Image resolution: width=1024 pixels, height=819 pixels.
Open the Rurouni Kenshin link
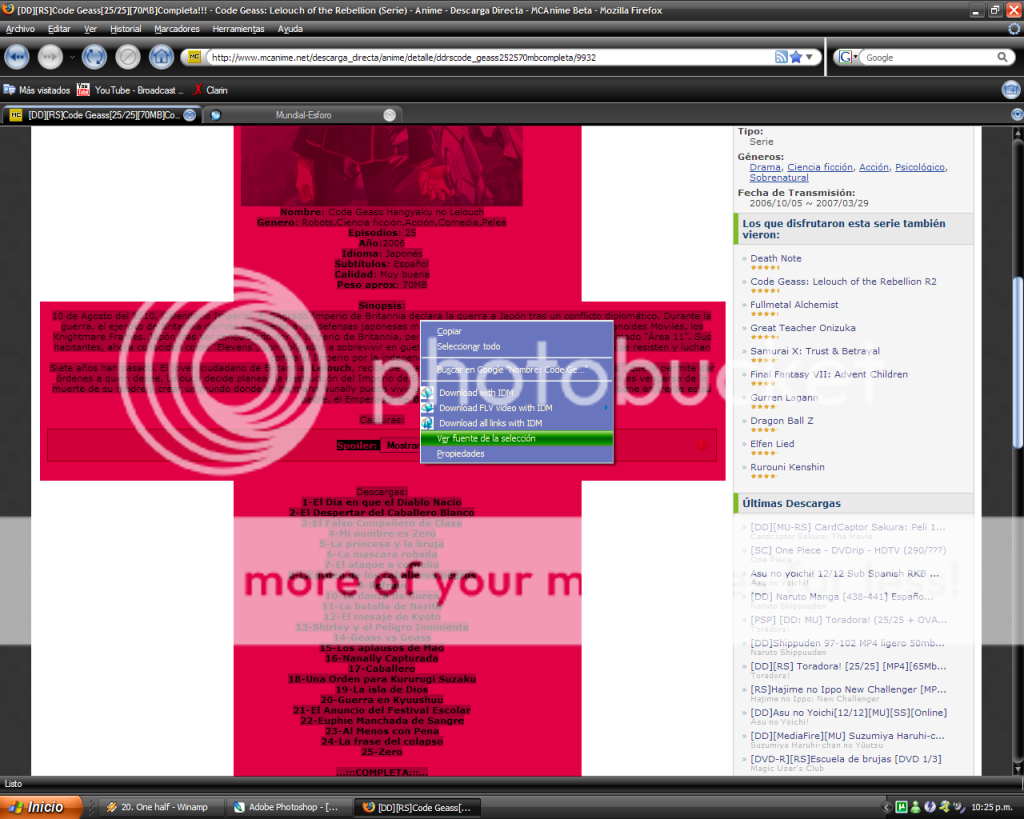click(787, 467)
